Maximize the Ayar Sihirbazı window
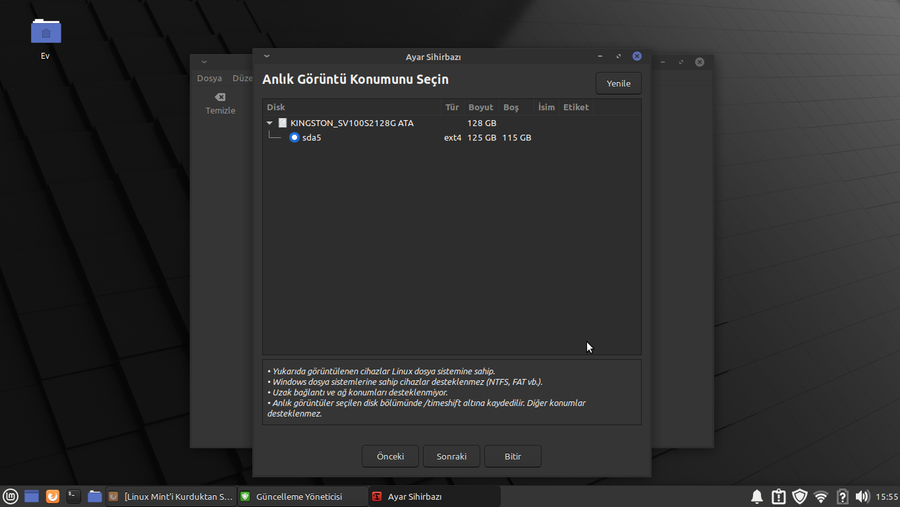 [618, 56]
